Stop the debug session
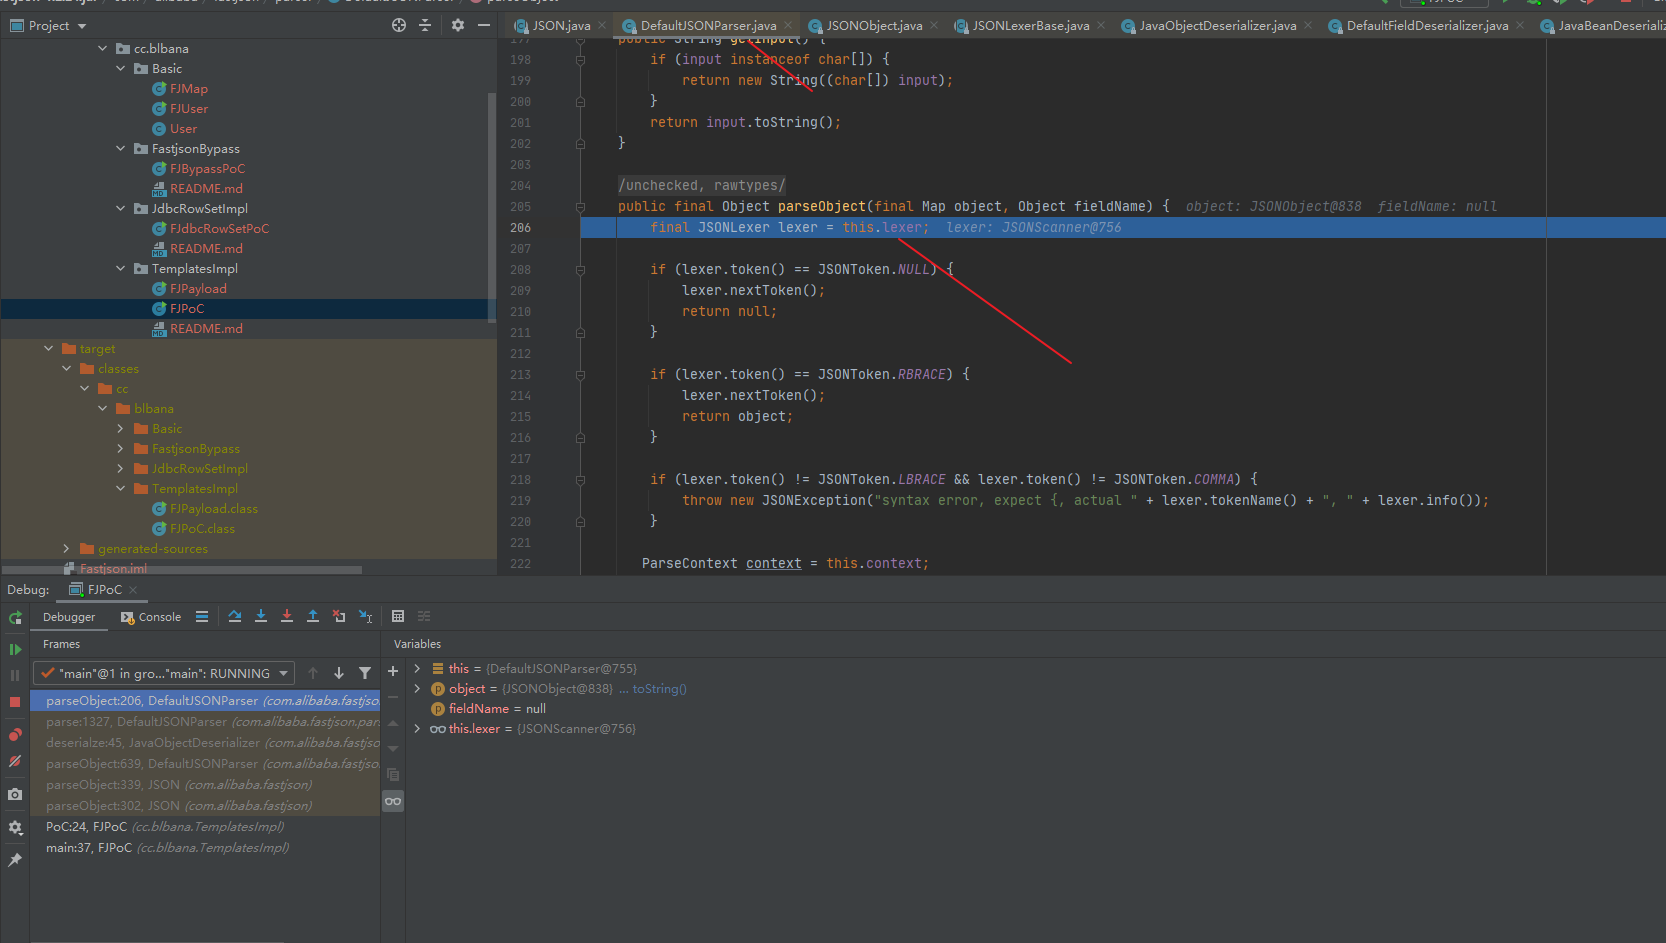Screen dimensions: 1666x943 [15, 702]
